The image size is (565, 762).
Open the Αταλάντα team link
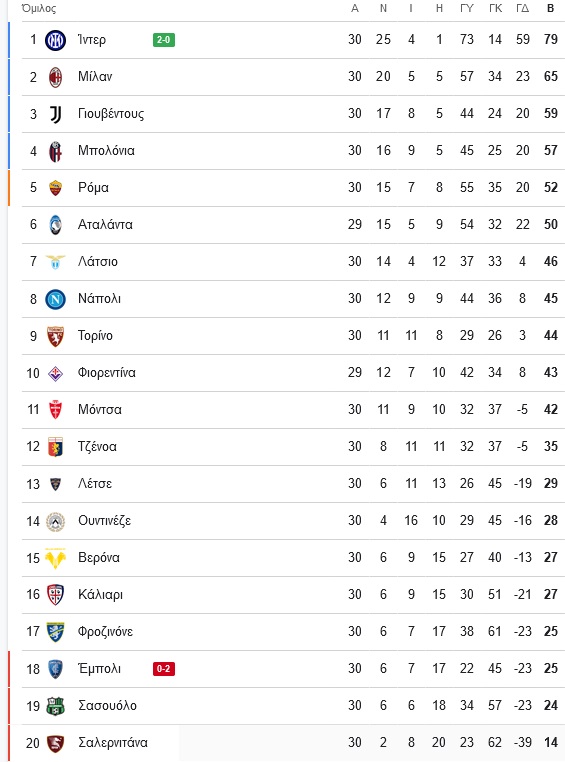105,225
